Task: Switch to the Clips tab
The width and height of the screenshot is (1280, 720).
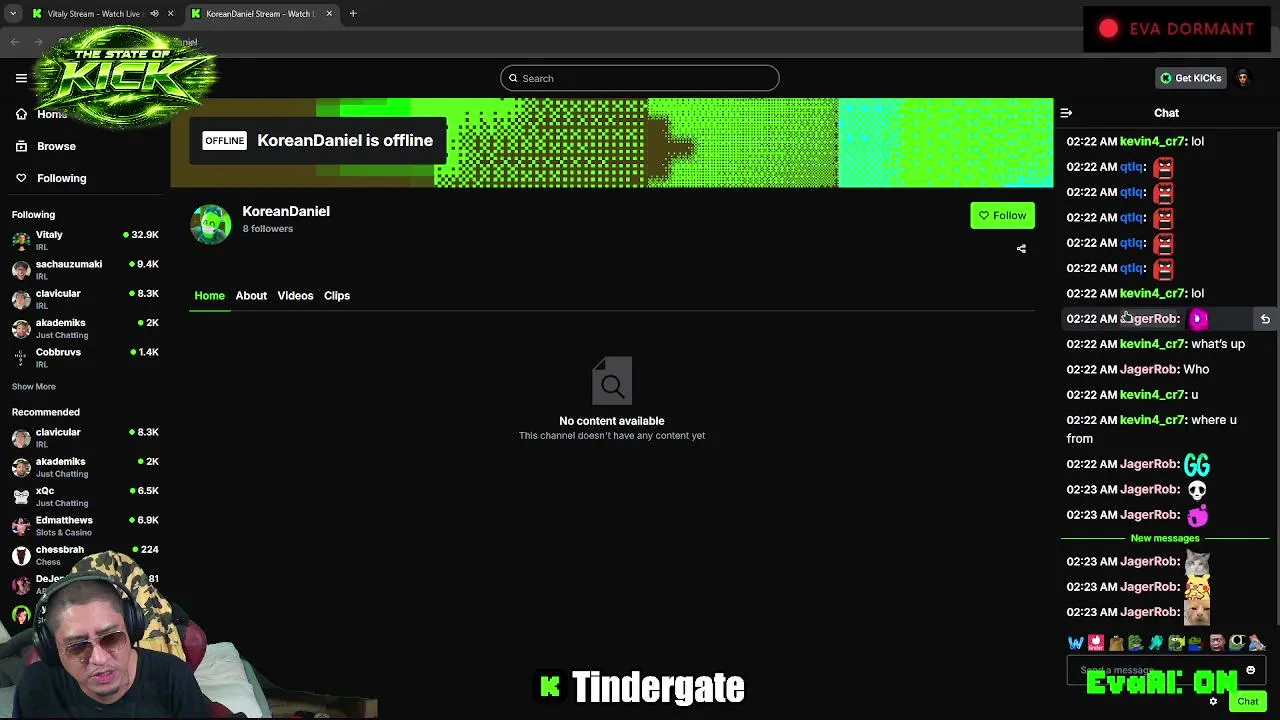Action: pyautogui.click(x=337, y=296)
